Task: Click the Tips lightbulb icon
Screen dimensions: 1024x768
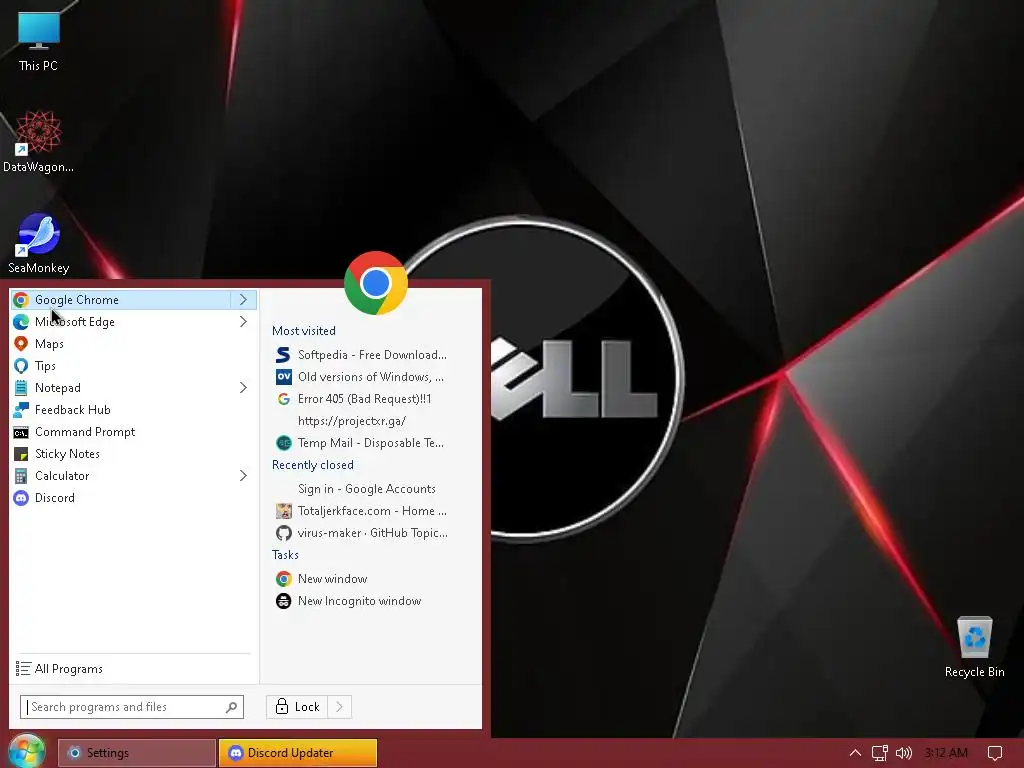Action: (x=21, y=366)
